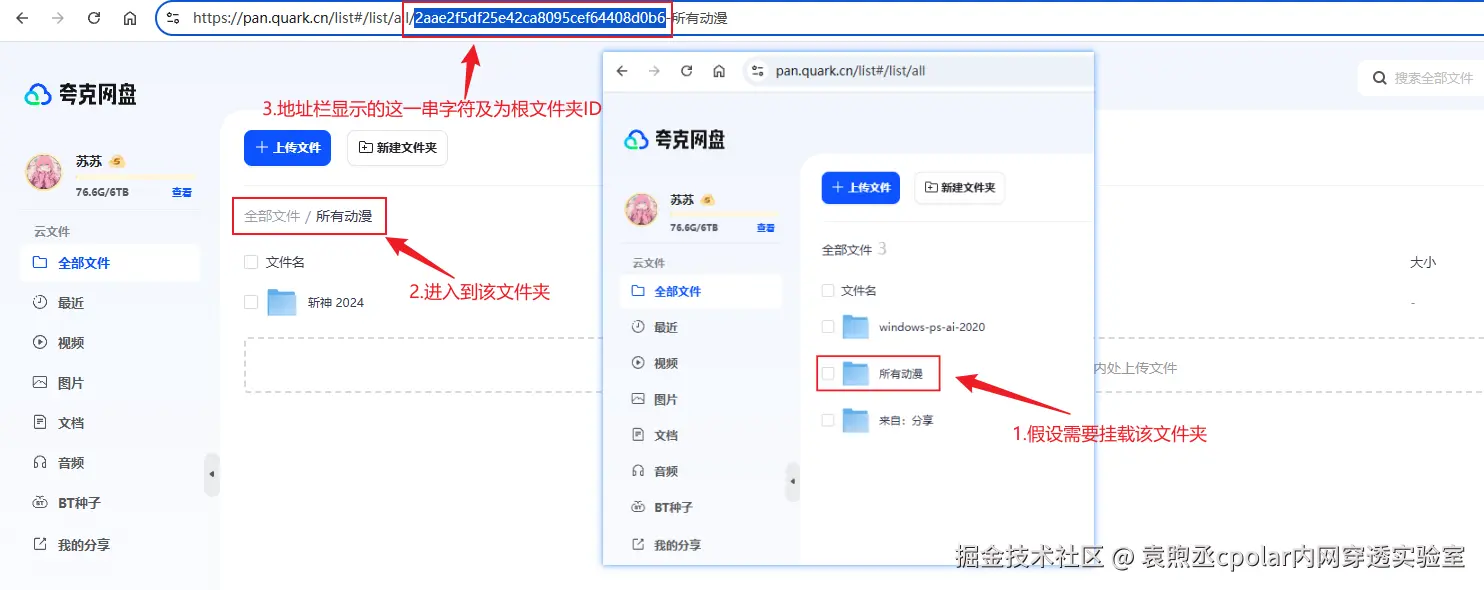Check the box for windows-ps-ai-2020 folder
The image size is (1484, 590).
click(x=827, y=326)
